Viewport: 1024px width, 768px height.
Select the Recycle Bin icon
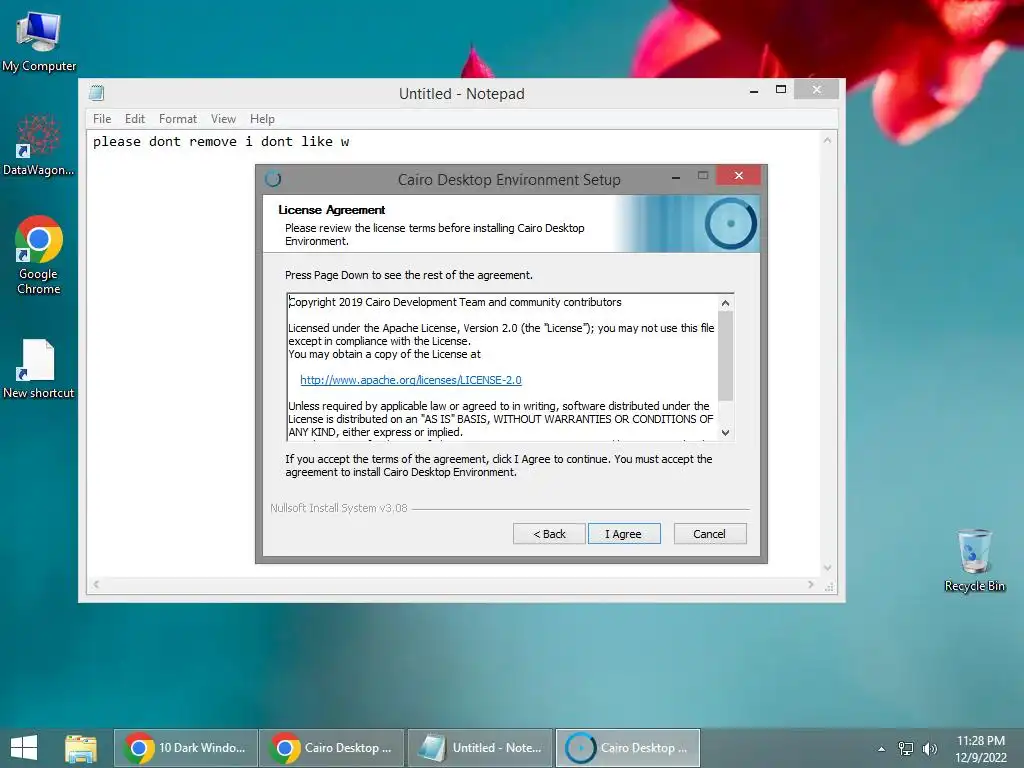[974, 560]
